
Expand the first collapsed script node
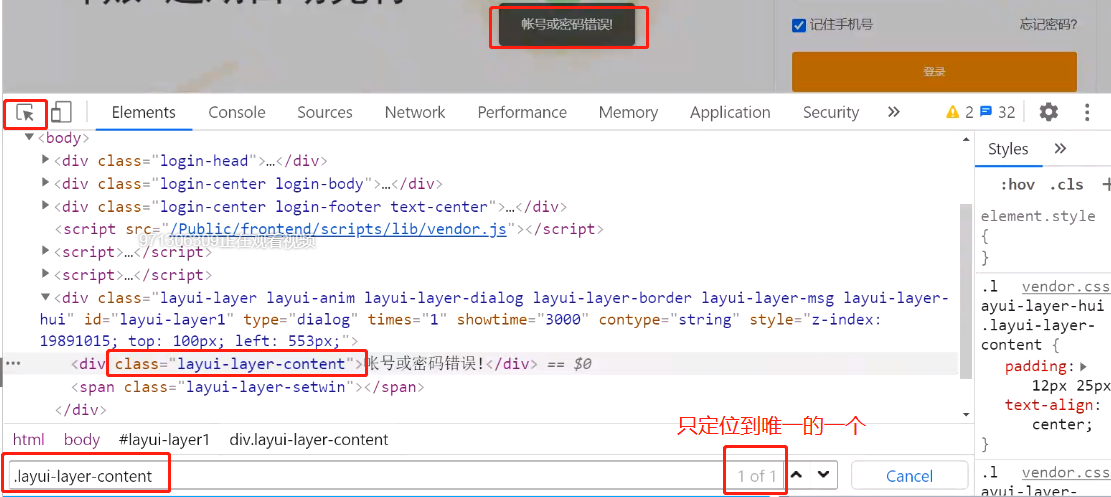point(47,252)
